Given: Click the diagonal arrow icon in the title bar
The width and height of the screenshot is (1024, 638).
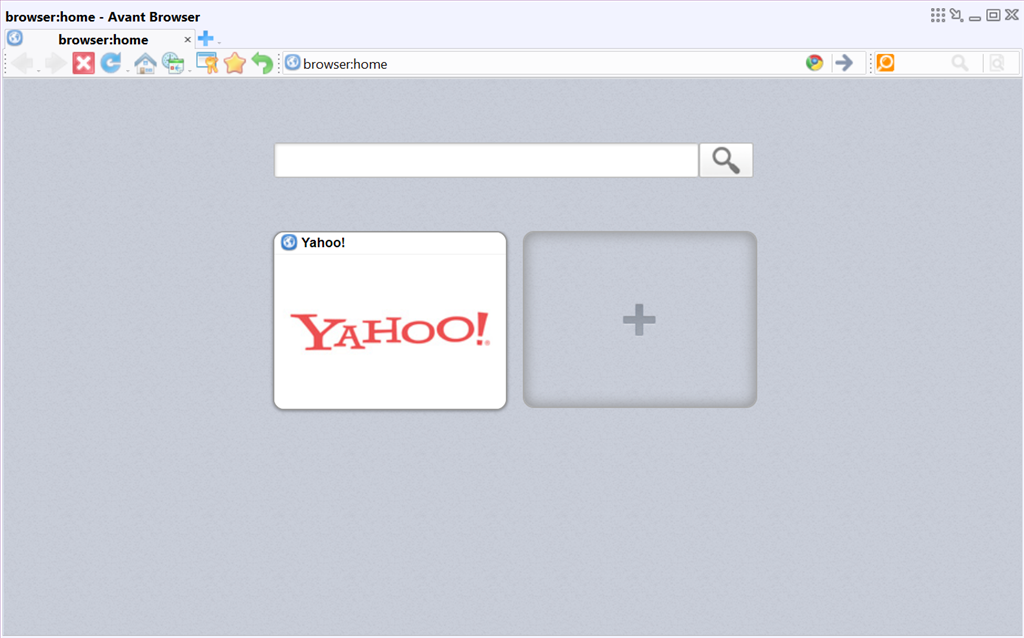Looking at the screenshot, I should [957, 15].
